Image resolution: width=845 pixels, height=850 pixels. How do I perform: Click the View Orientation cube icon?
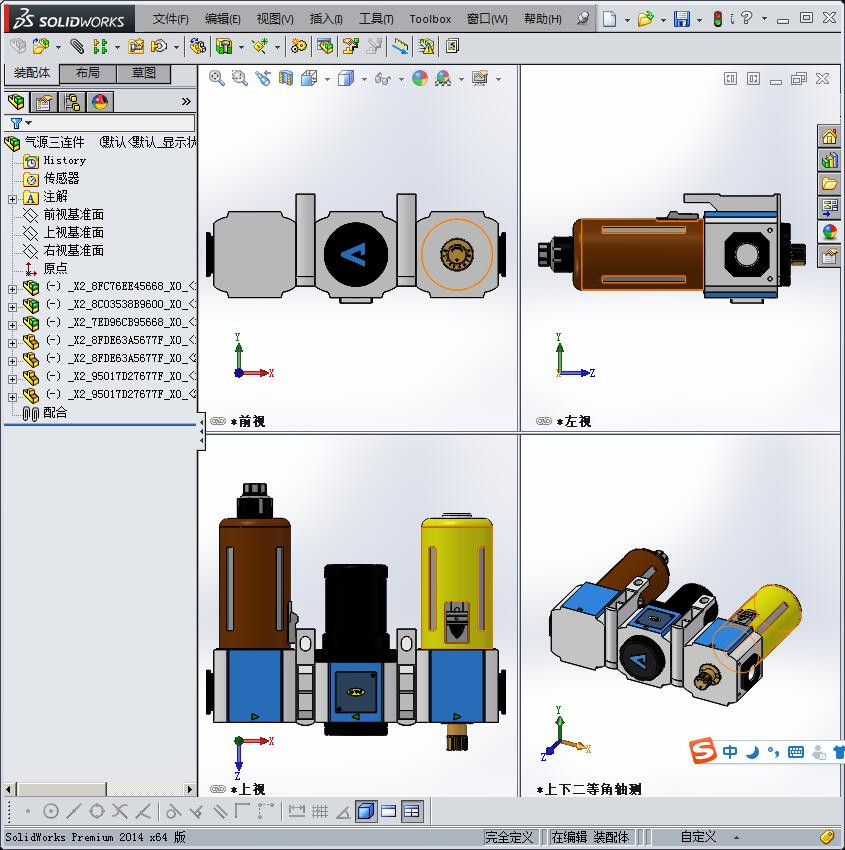[x=309, y=79]
